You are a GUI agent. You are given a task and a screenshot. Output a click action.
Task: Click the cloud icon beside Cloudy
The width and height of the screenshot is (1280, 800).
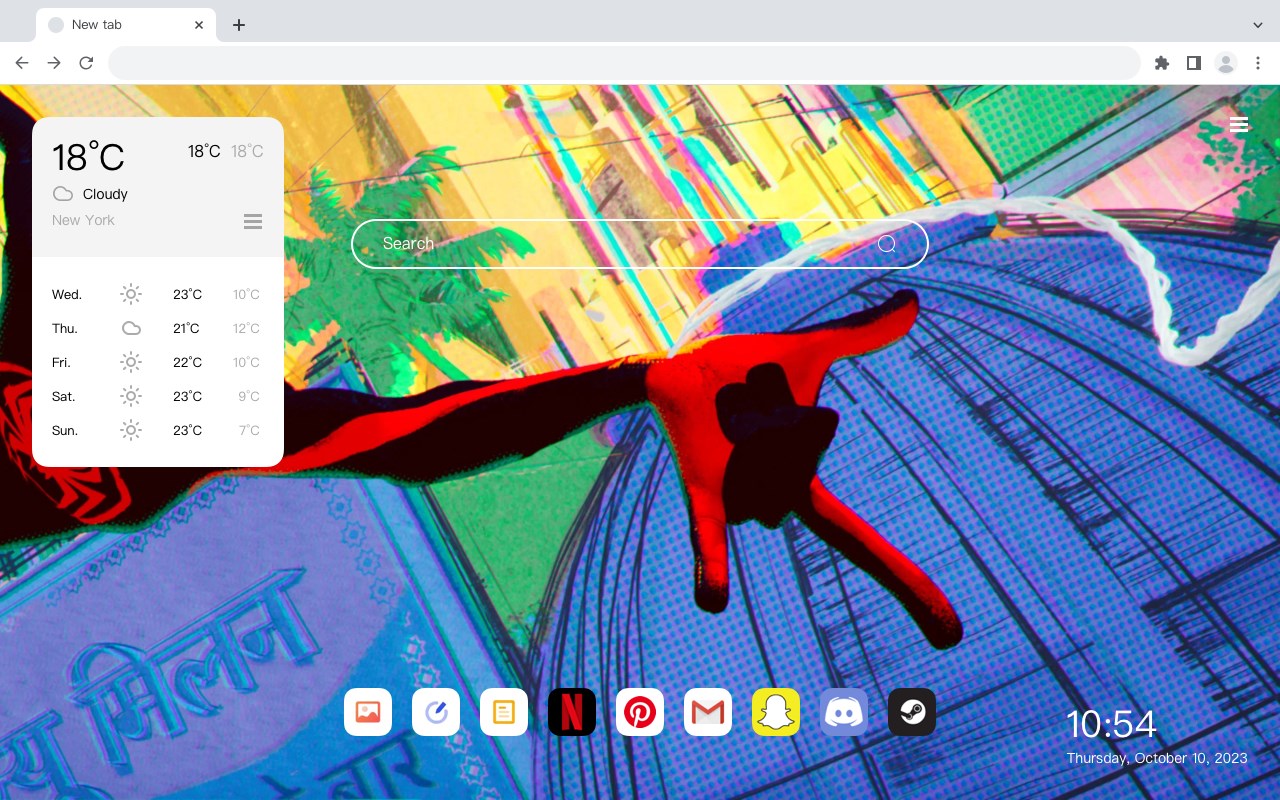(x=62, y=194)
